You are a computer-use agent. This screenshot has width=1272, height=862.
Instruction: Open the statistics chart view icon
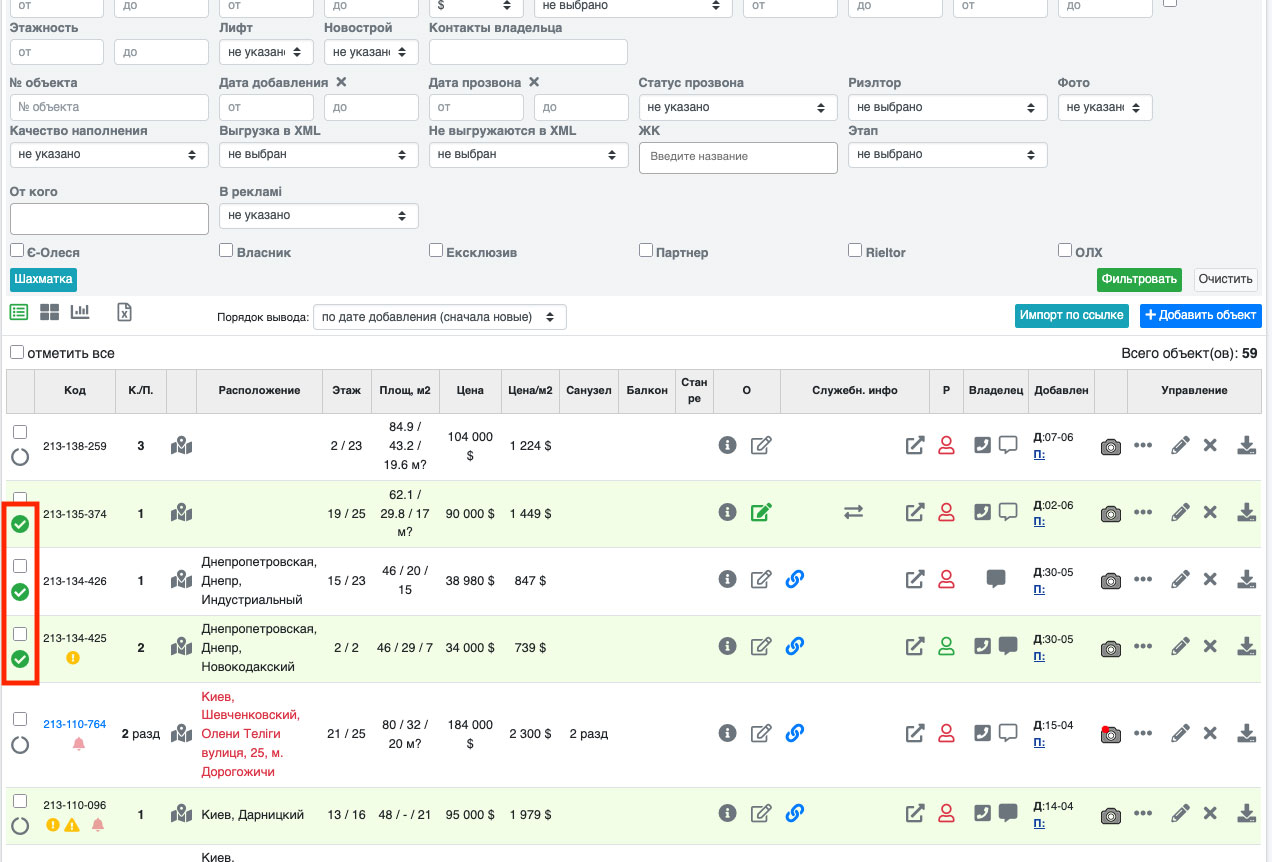(x=80, y=312)
